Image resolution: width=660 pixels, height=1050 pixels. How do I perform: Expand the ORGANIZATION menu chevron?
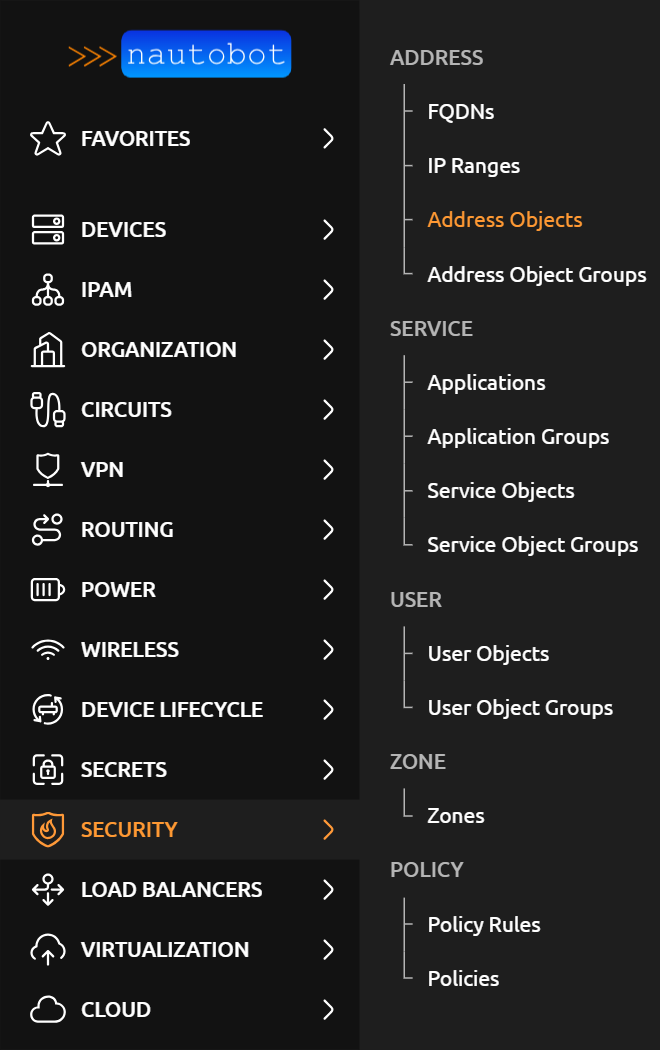pos(328,349)
